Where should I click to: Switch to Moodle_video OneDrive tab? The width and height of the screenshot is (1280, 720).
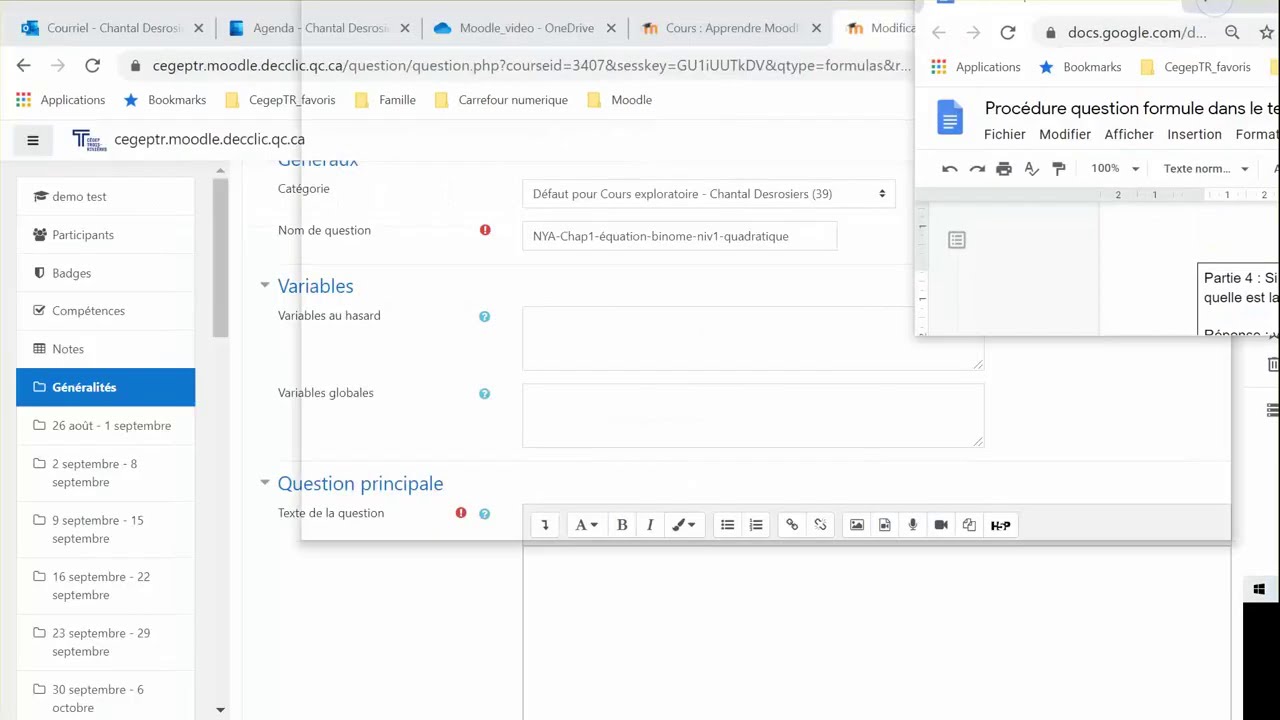pos(526,28)
